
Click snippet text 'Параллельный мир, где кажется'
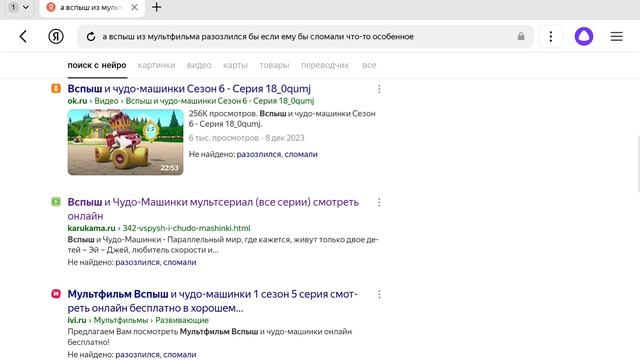click(x=229, y=240)
